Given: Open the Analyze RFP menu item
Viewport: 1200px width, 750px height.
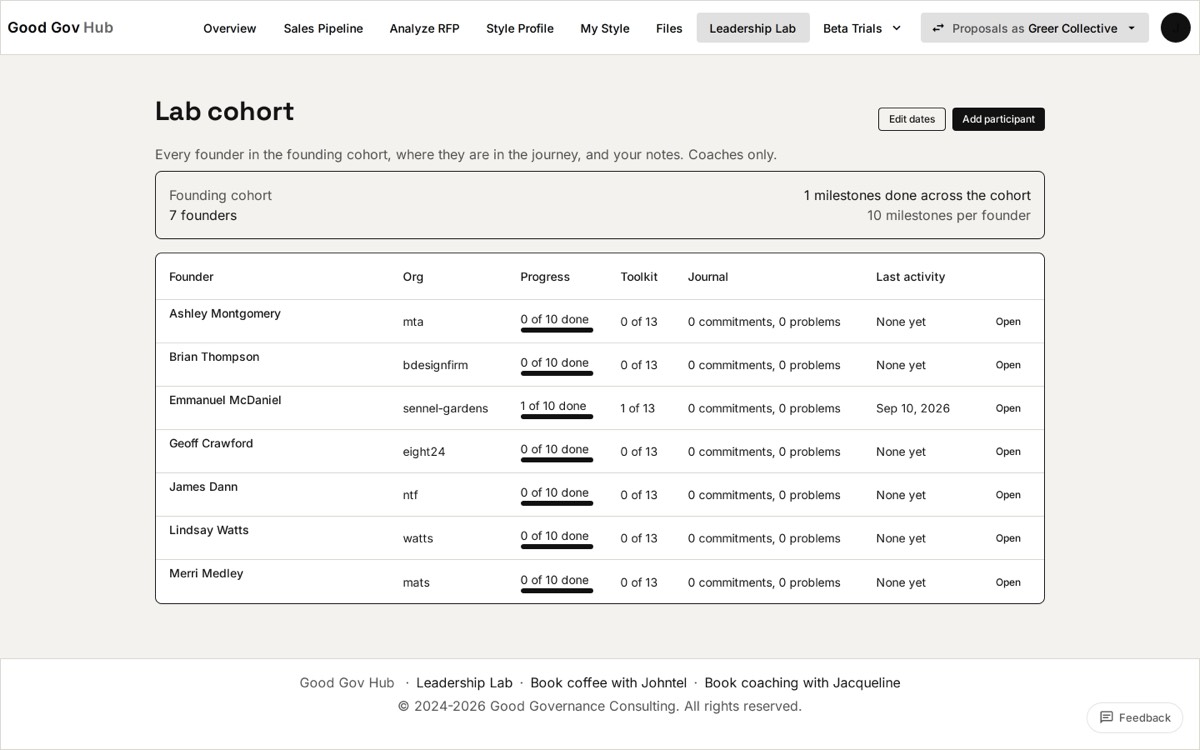Looking at the screenshot, I should 425,28.
